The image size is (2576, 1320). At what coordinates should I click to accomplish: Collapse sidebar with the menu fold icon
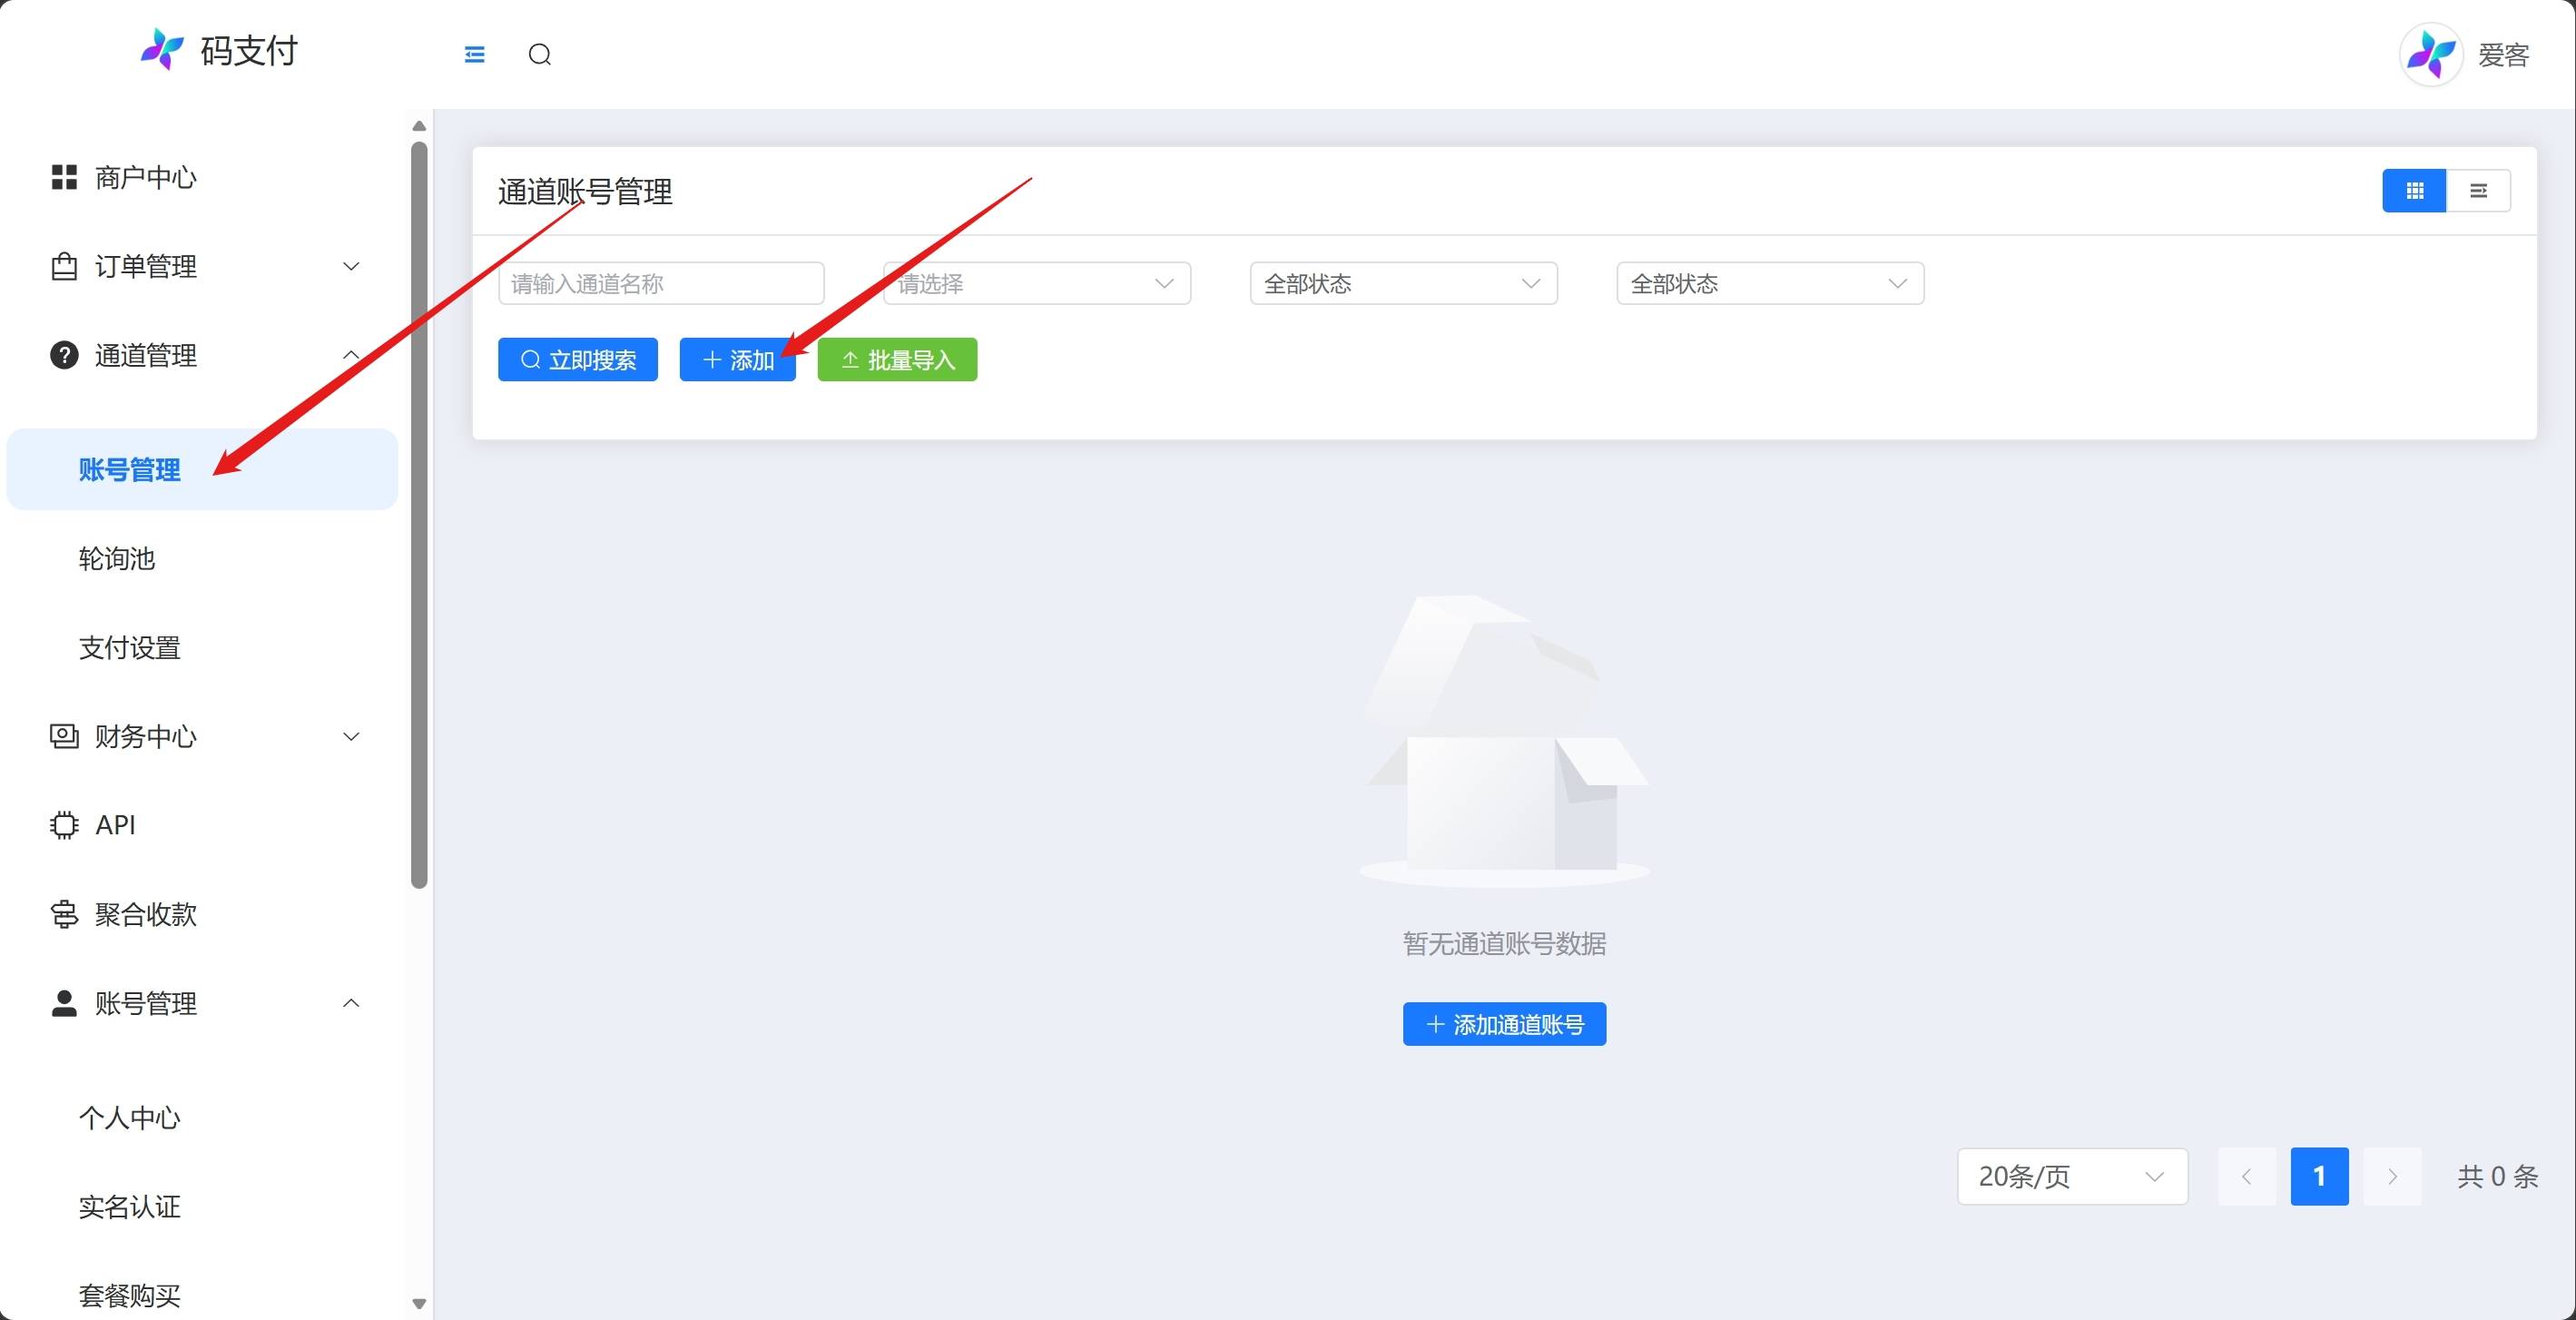[x=475, y=54]
